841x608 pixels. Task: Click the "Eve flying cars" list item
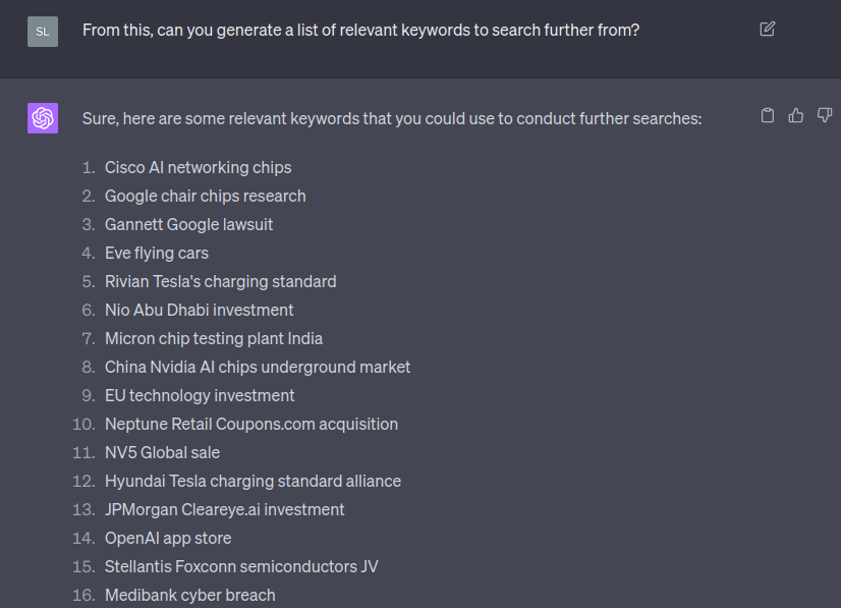coord(157,253)
